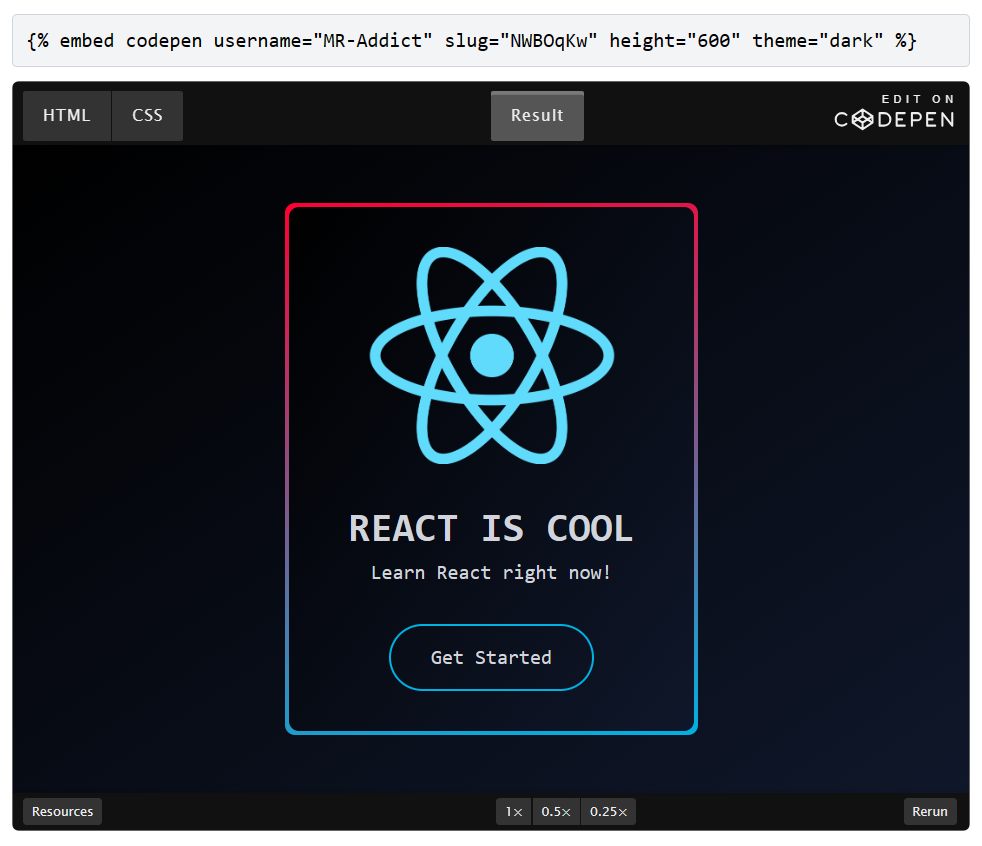Set preview zoom to 0.5×

click(x=556, y=811)
